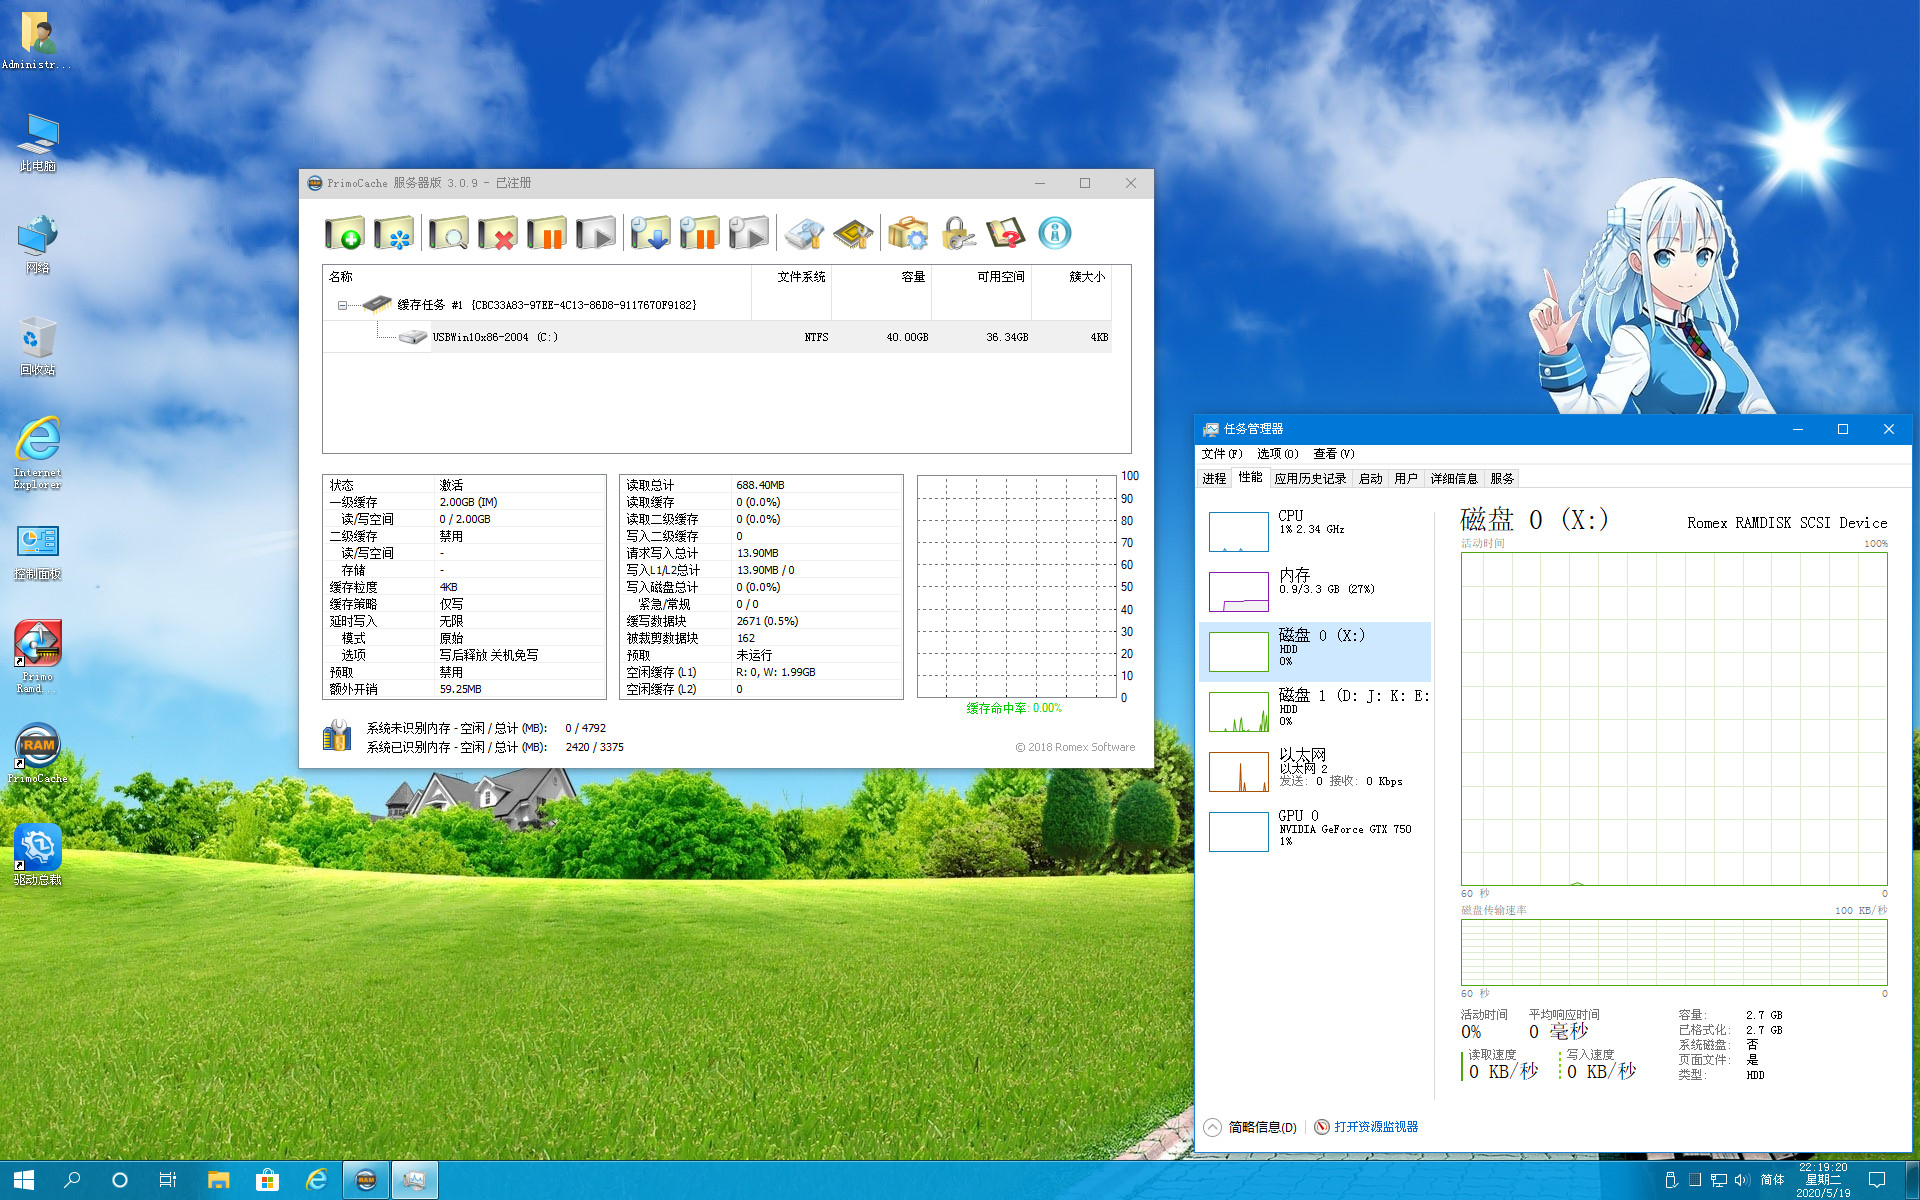Open cache task properties with the magnifier icon
The image size is (1920, 1200).
(448, 233)
